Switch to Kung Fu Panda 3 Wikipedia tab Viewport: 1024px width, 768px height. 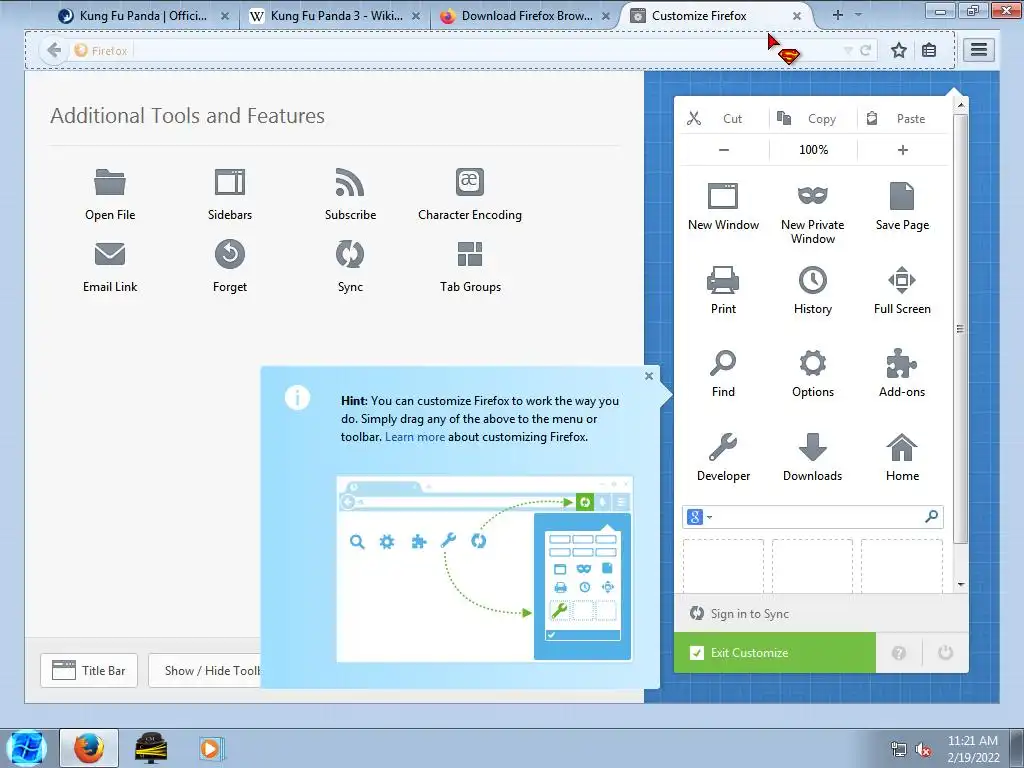(336, 16)
